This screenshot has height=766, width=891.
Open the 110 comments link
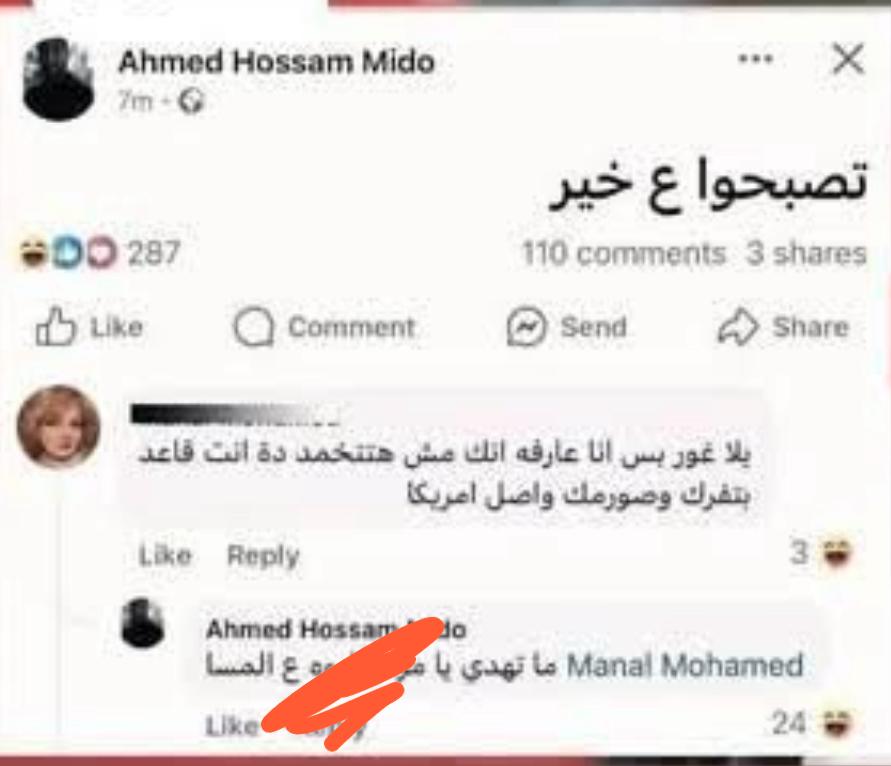[624, 253]
